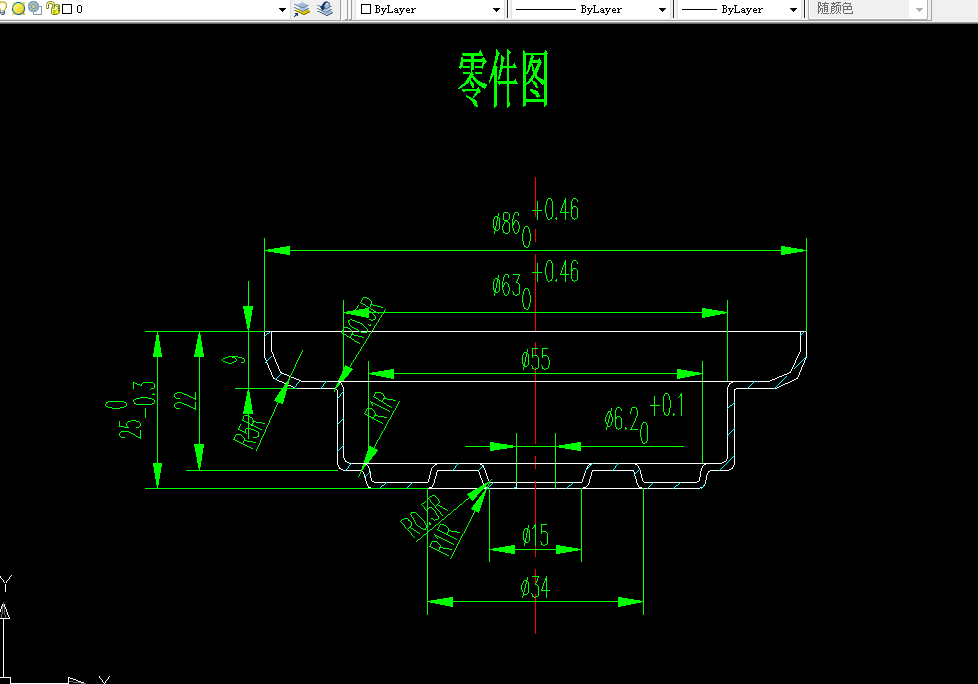
Task: Select the Ø34 dimension at bottom
Action: [533, 588]
